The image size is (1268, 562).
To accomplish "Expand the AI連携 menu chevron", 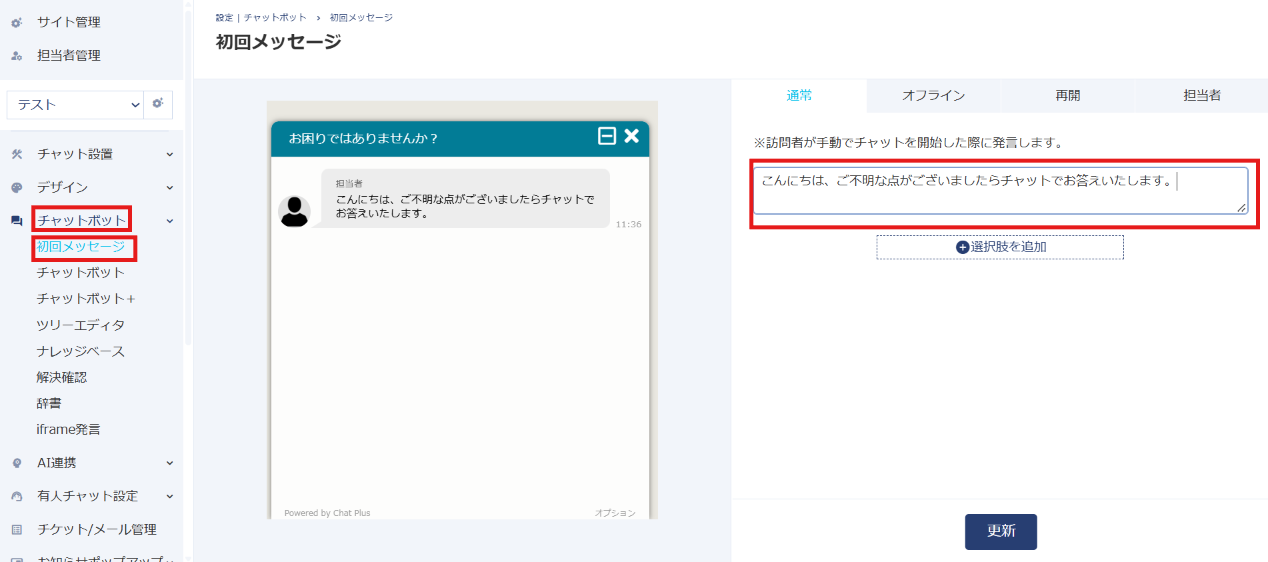I will [x=169, y=463].
